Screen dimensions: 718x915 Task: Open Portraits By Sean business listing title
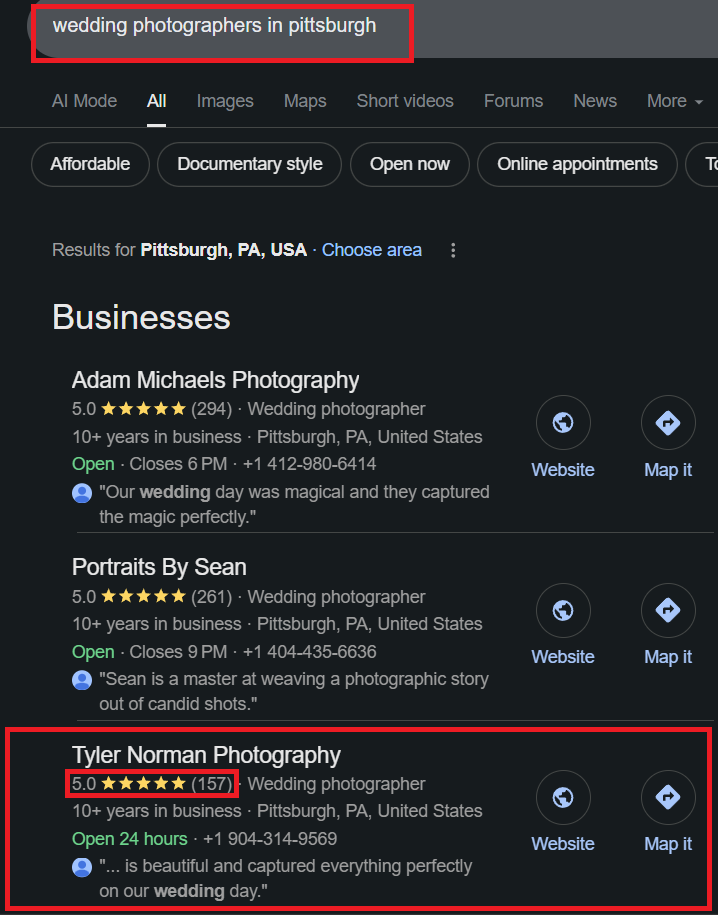[x=159, y=567]
